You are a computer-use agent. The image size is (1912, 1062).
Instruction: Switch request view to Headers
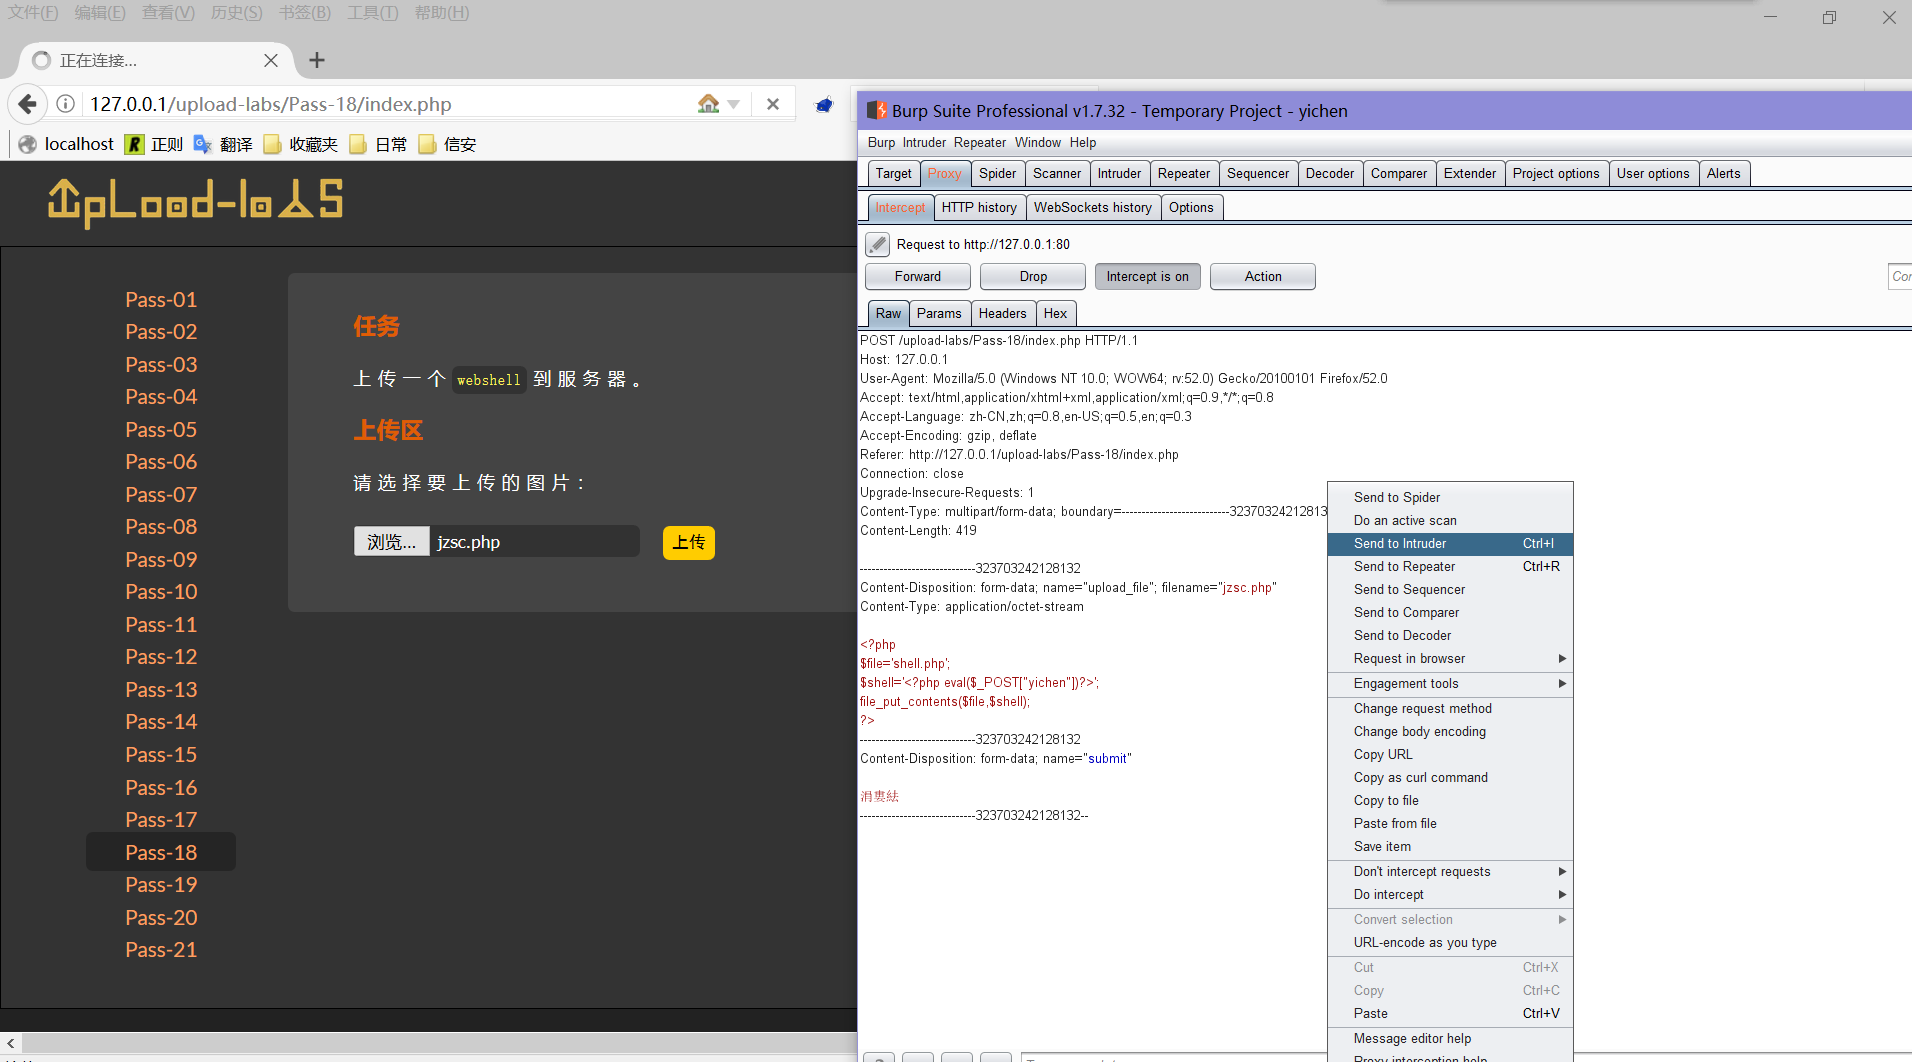click(1002, 313)
